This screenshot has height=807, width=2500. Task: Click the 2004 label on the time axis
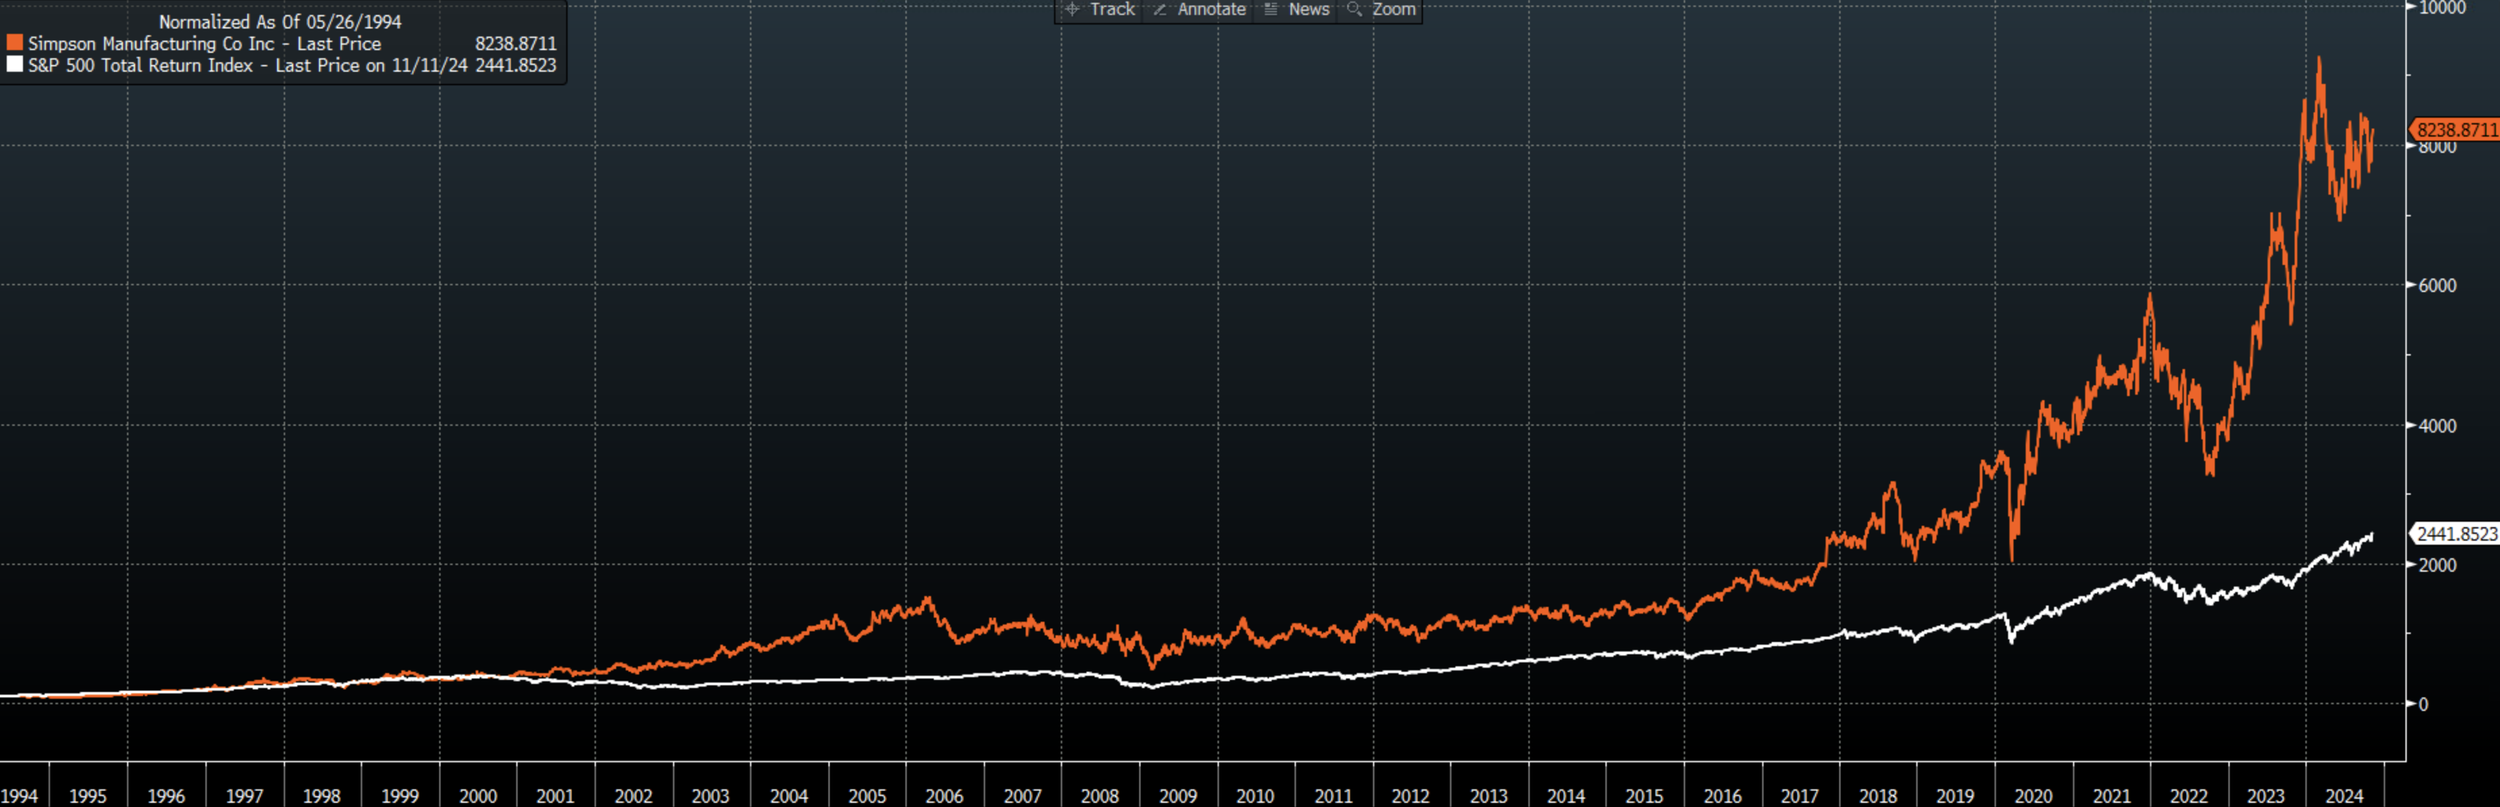click(x=789, y=796)
